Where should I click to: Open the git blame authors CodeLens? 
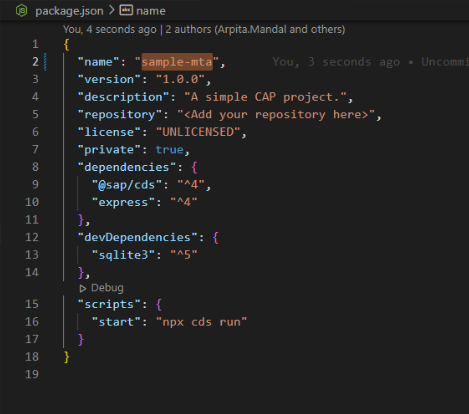pos(204,29)
